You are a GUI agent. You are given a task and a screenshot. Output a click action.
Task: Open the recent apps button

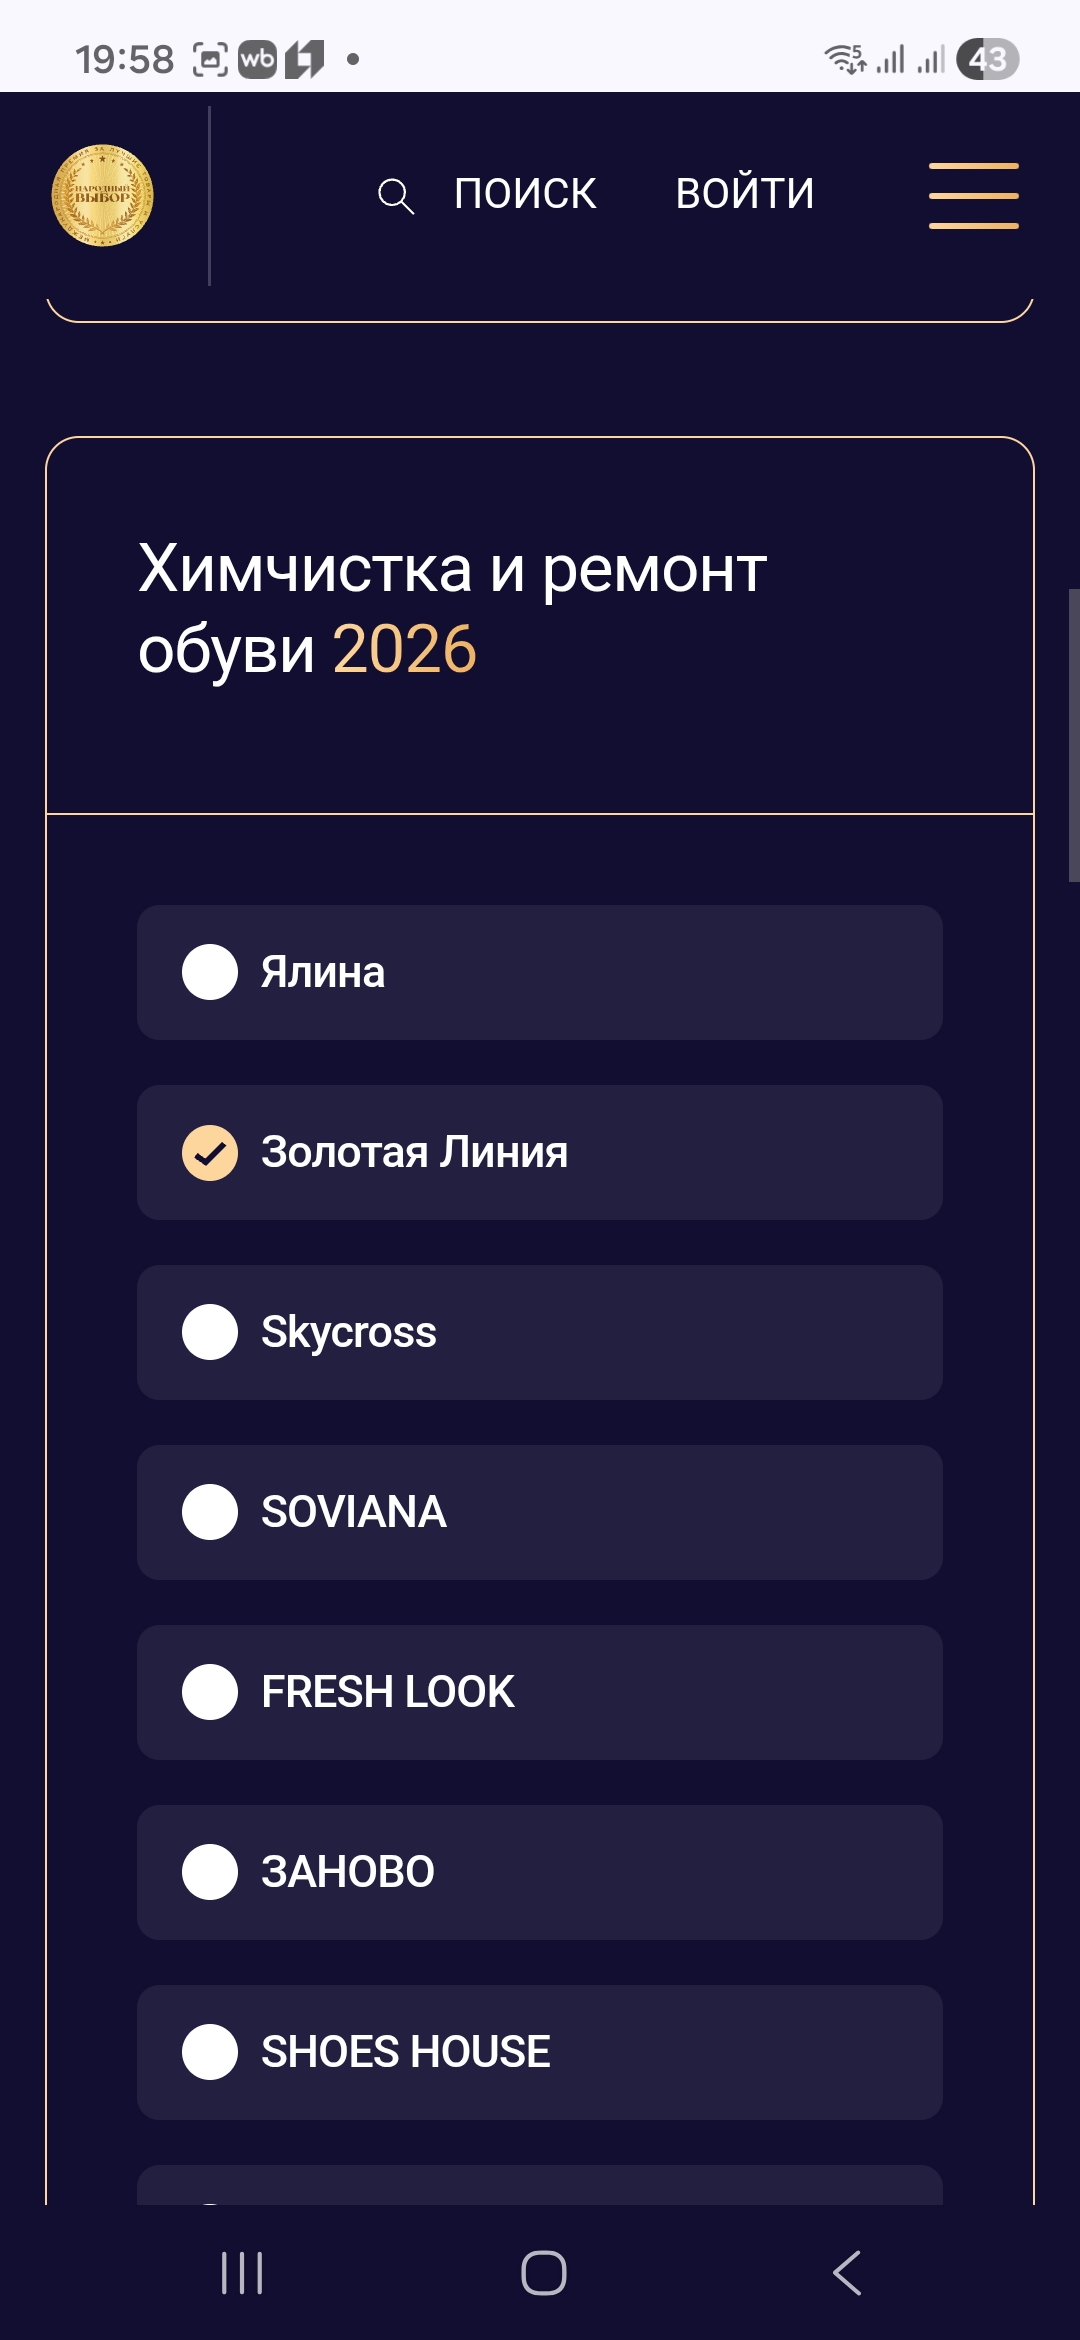pyautogui.click(x=242, y=2272)
